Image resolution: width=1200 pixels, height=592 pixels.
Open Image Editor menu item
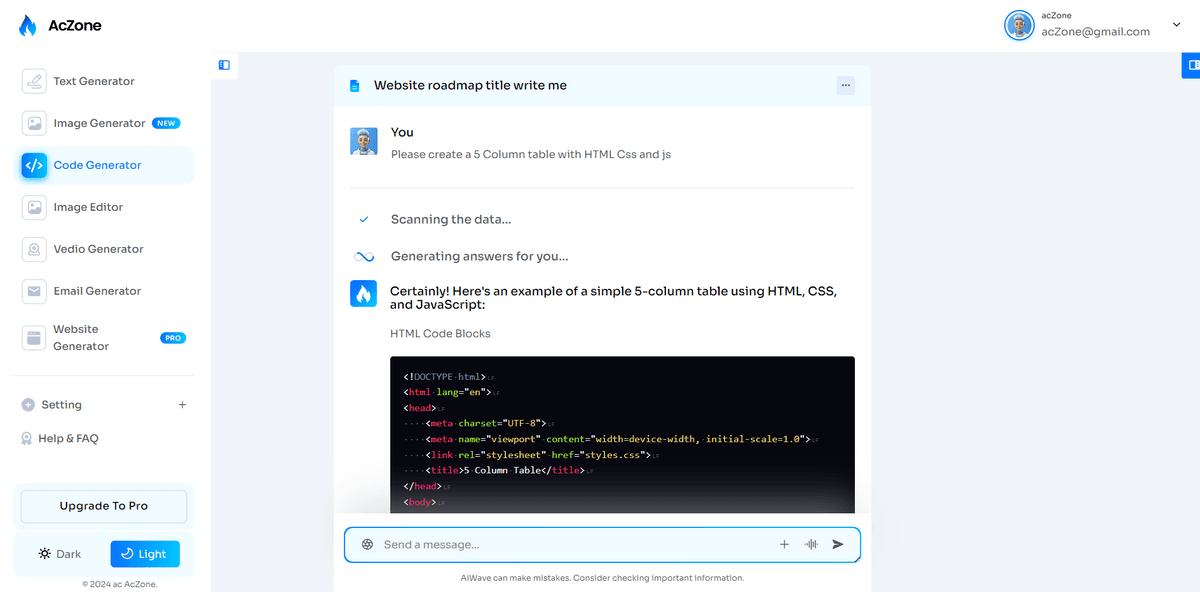[x=105, y=207]
